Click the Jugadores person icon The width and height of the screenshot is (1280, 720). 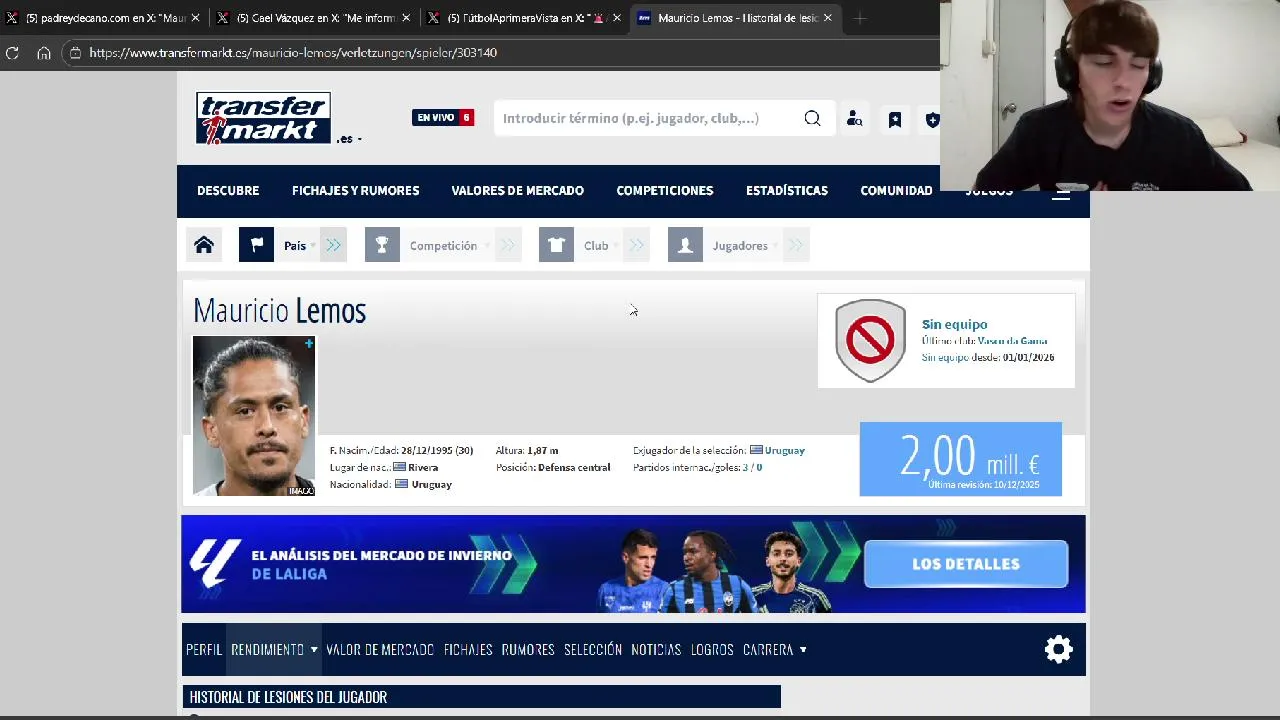point(685,245)
